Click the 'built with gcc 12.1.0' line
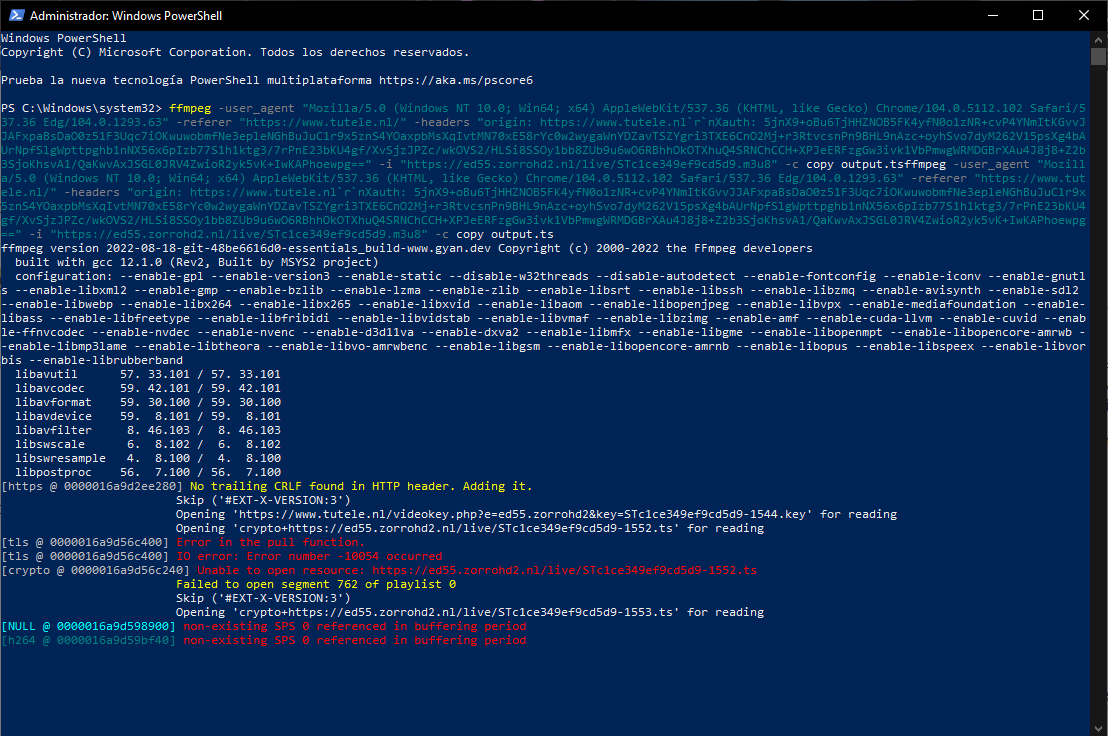 (x=196, y=262)
